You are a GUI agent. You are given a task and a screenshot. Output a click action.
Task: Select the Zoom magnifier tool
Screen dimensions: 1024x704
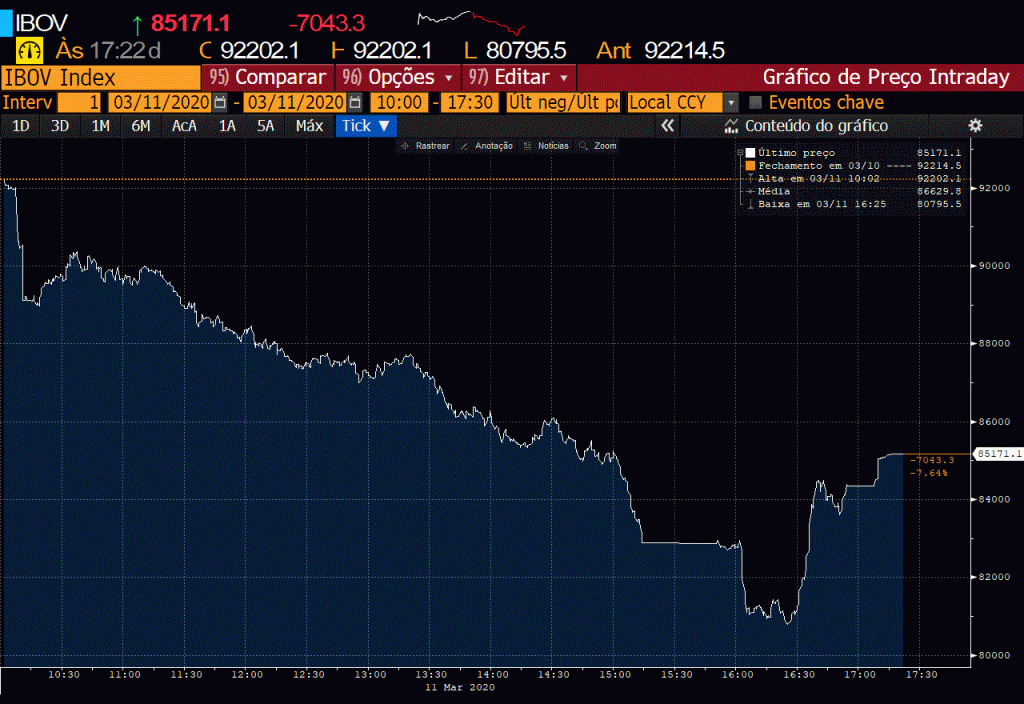pyautogui.click(x=599, y=146)
